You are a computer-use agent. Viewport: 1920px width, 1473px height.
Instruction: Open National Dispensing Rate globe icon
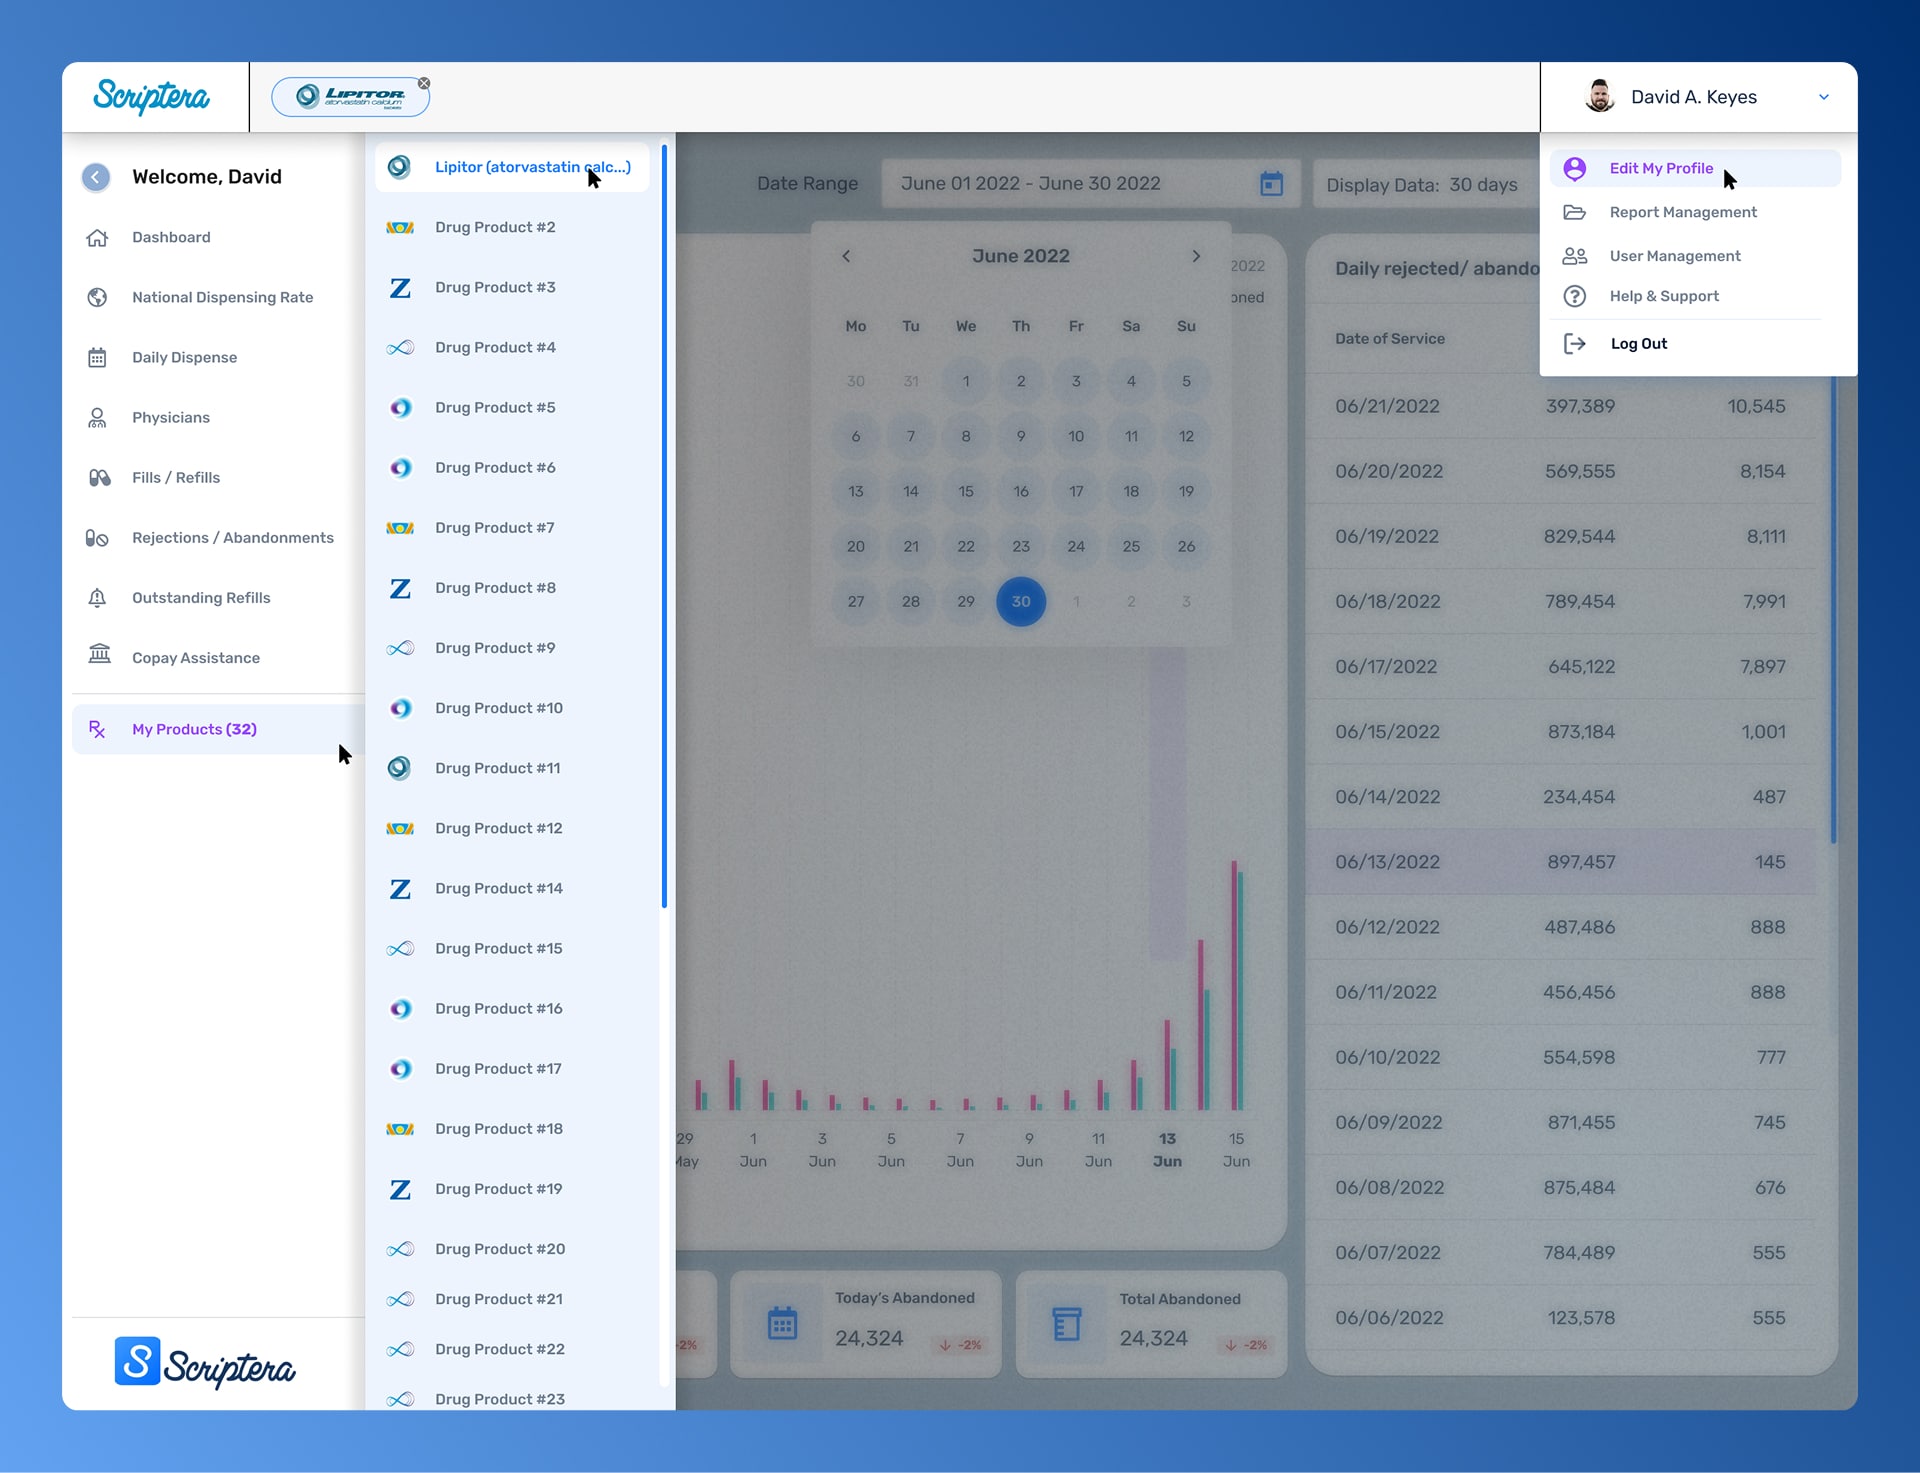97,298
